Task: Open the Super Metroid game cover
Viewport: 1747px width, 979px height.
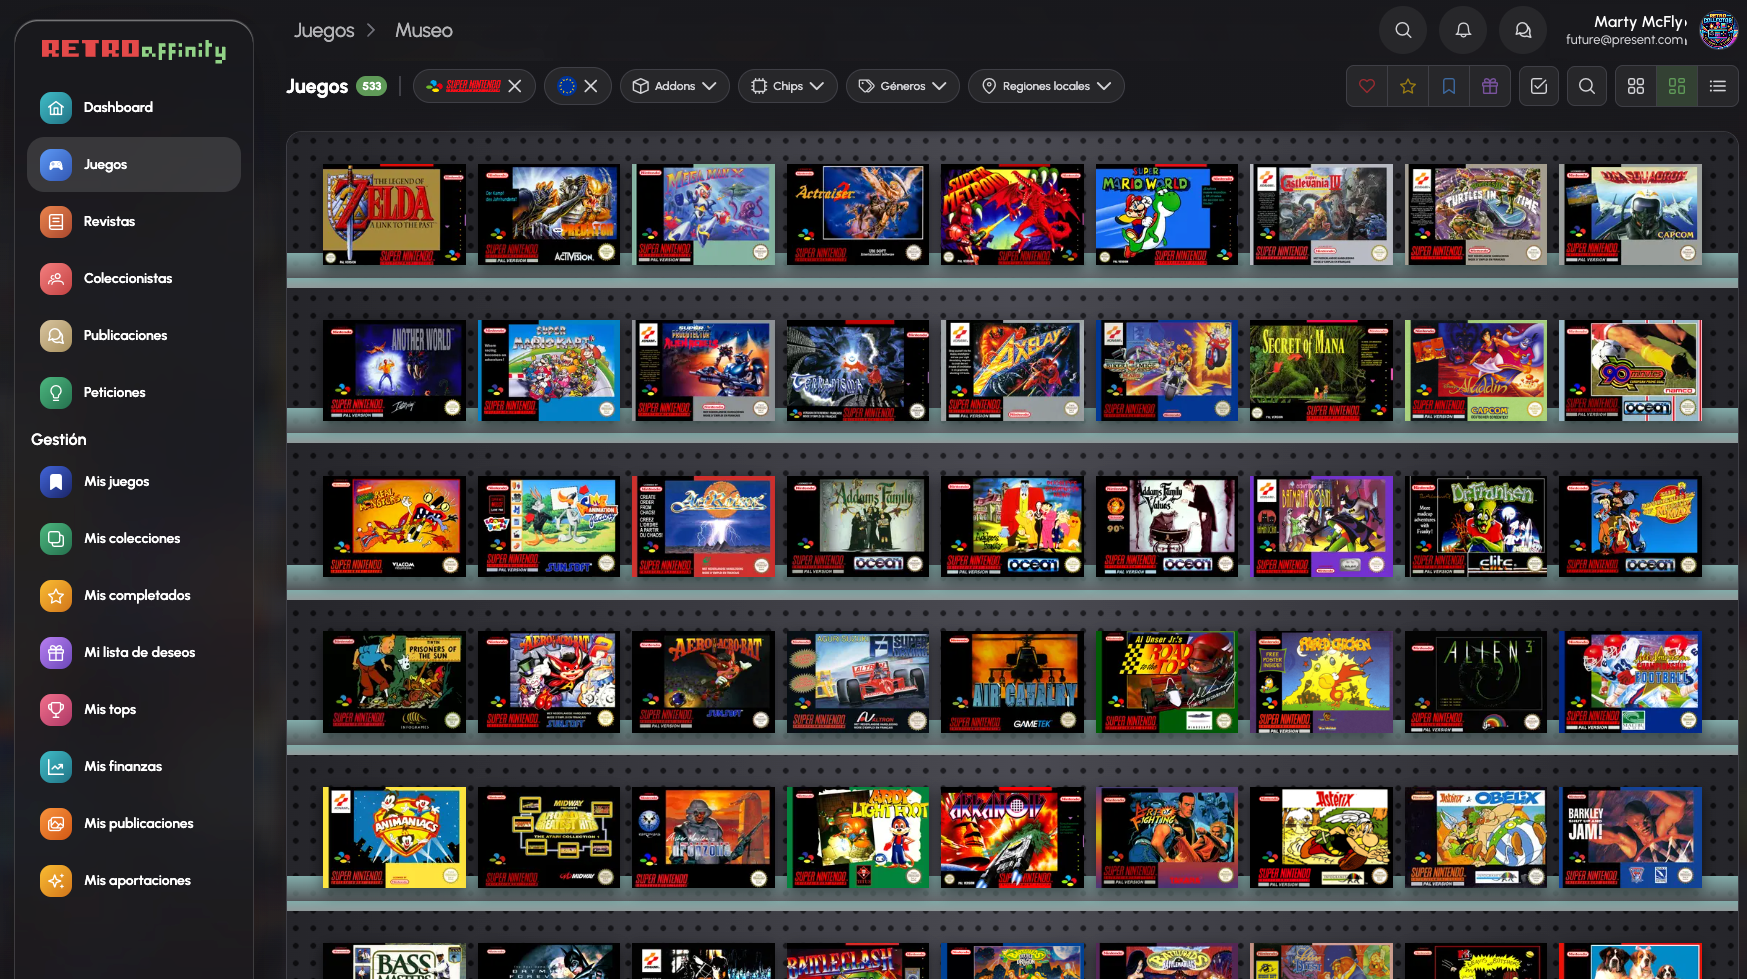Action: tap(1012, 215)
